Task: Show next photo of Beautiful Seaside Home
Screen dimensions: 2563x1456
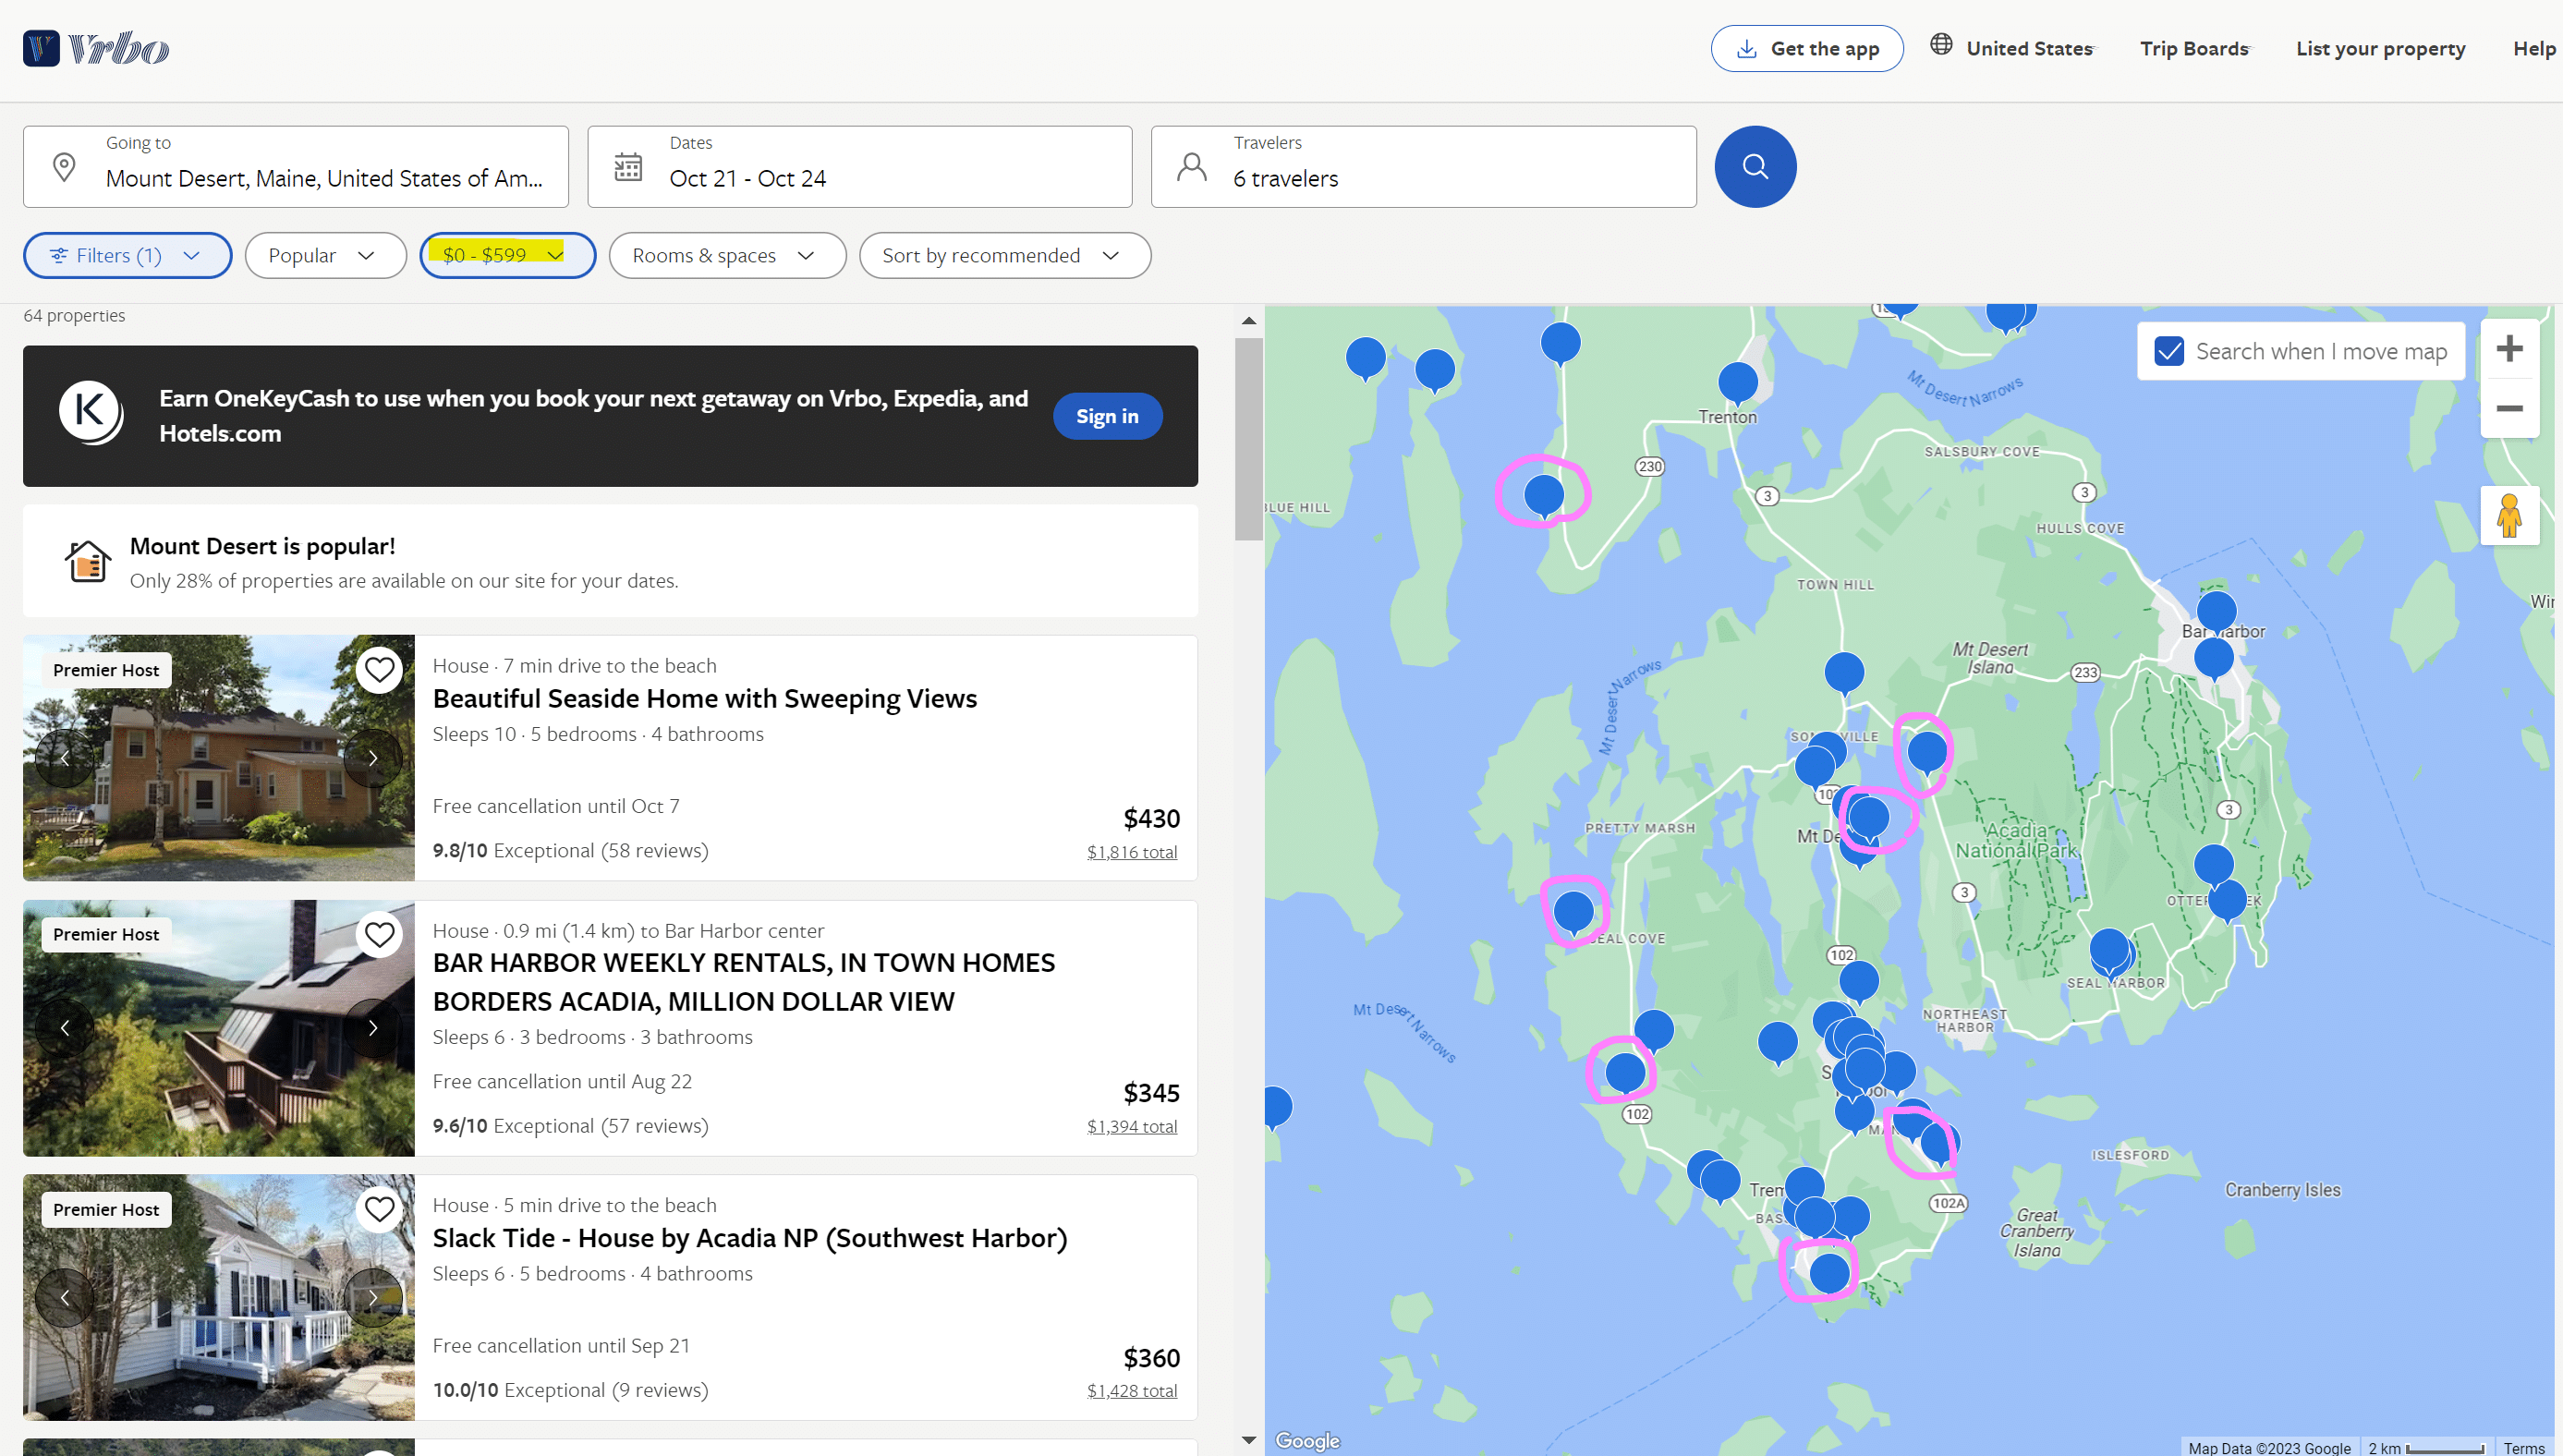Action: pos(372,758)
